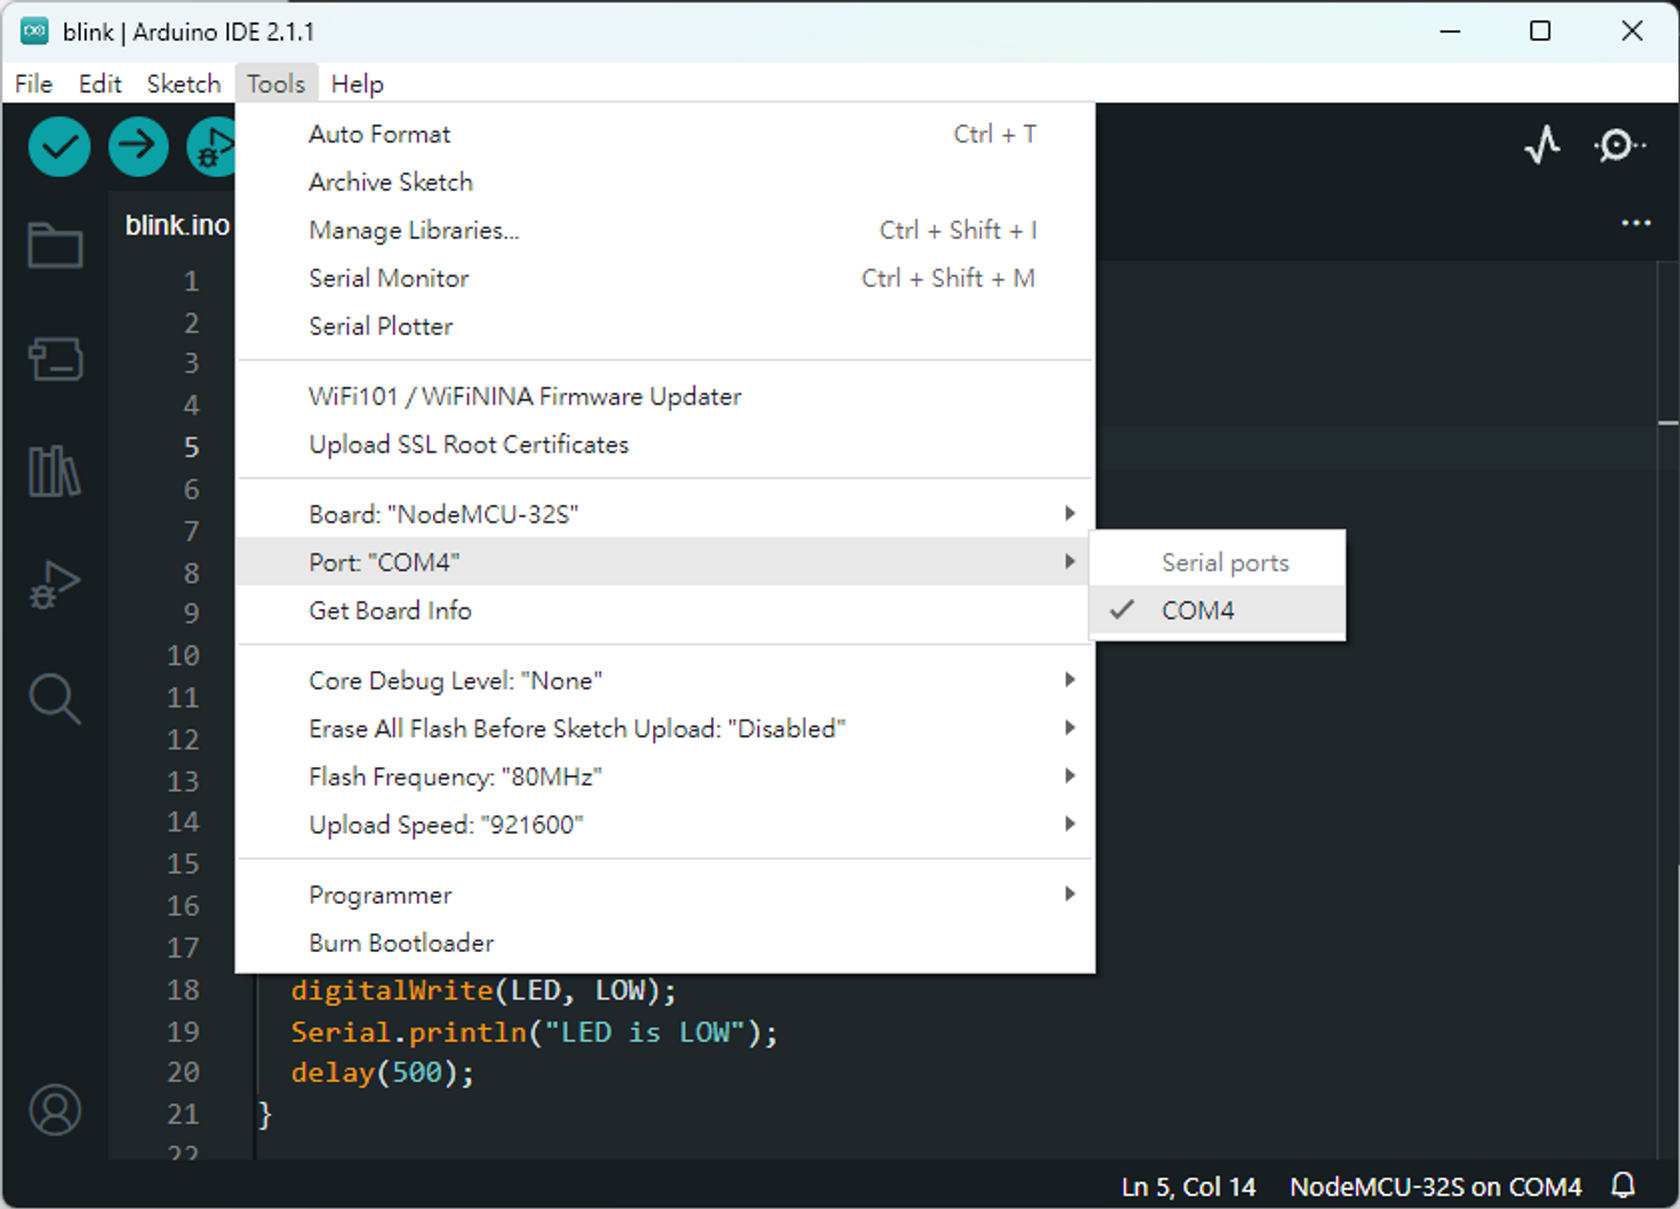This screenshot has width=1680, height=1209.
Task: Click Get Board Info
Action: [665, 610]
